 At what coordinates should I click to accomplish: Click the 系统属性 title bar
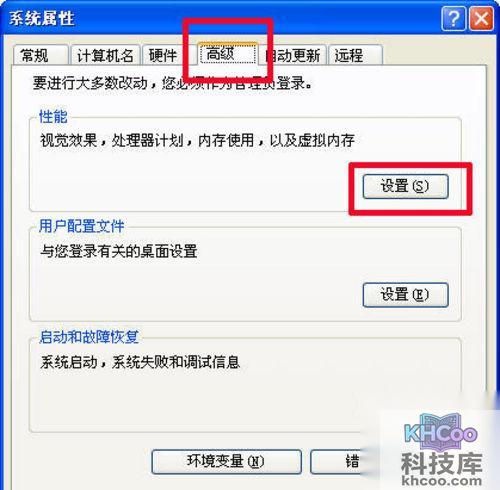[220, 18]
